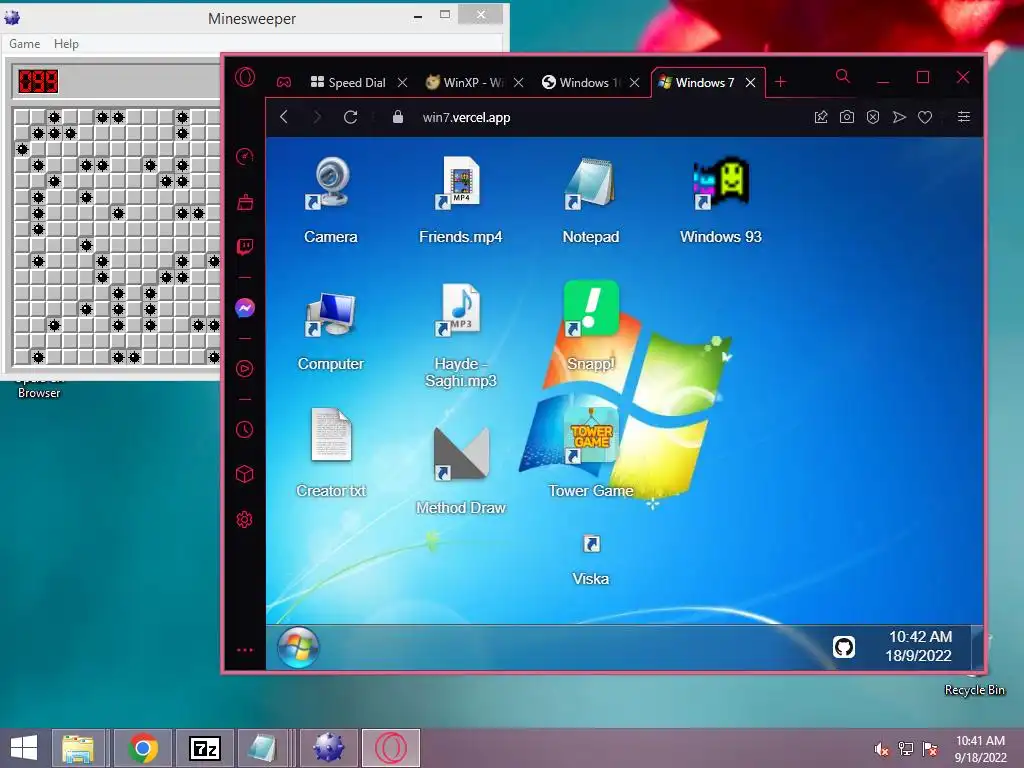
Task: Open the Opera GX main menu logo
Action: [x=245, y=78]
